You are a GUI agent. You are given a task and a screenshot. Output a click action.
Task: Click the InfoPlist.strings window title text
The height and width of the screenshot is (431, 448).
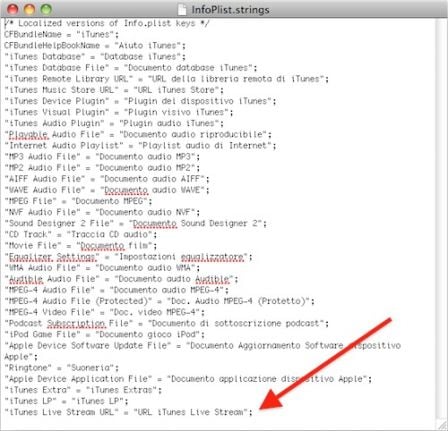[x=230, y=10]
